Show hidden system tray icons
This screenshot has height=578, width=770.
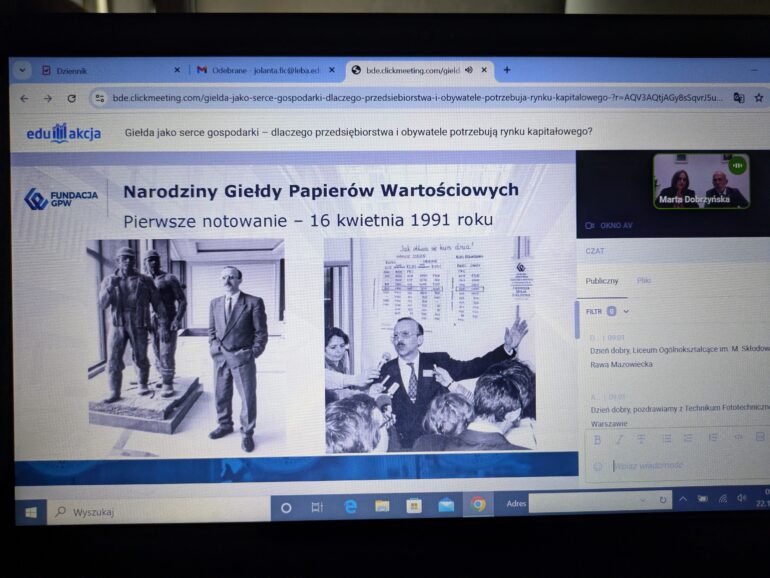click(x=683, y=498)
